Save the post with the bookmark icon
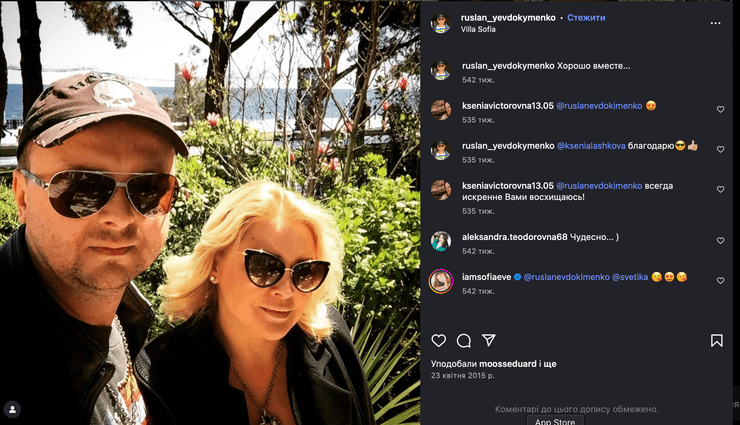 coord(716,340)
